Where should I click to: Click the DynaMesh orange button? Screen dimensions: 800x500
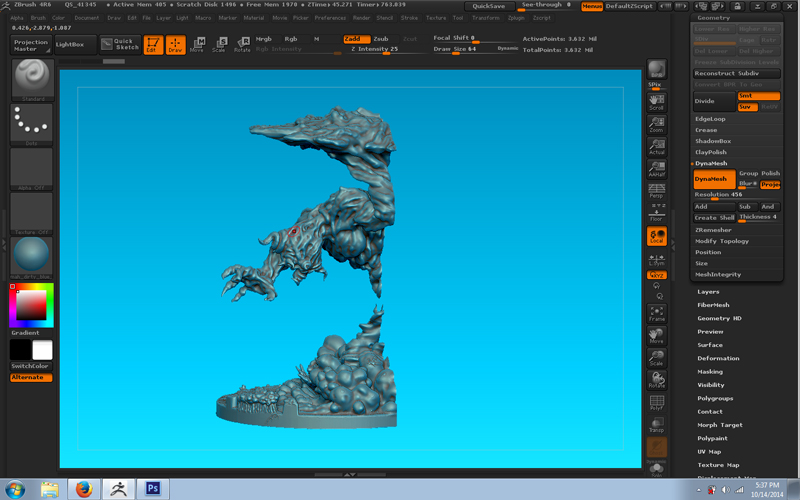click(x=714, y=179)
